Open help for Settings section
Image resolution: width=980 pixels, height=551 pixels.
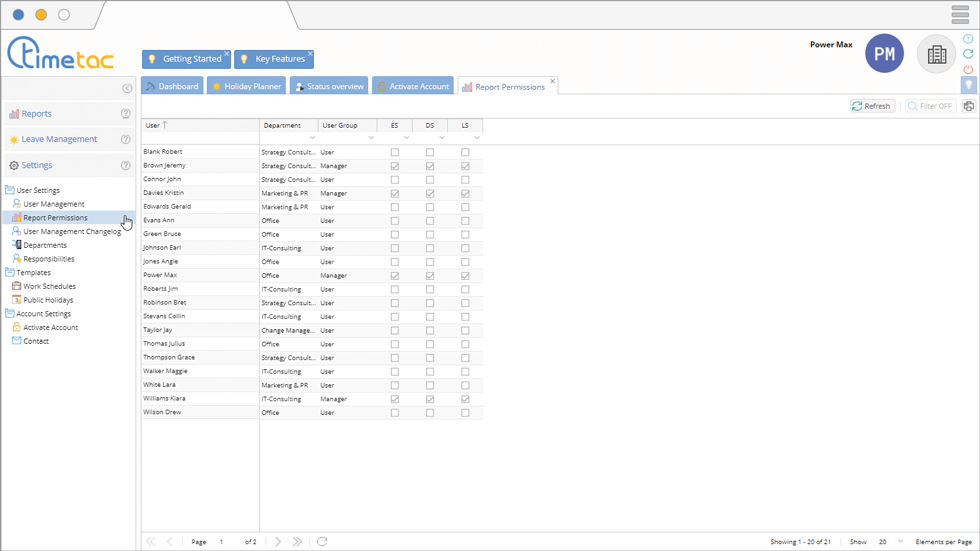(x=126, y=166)
